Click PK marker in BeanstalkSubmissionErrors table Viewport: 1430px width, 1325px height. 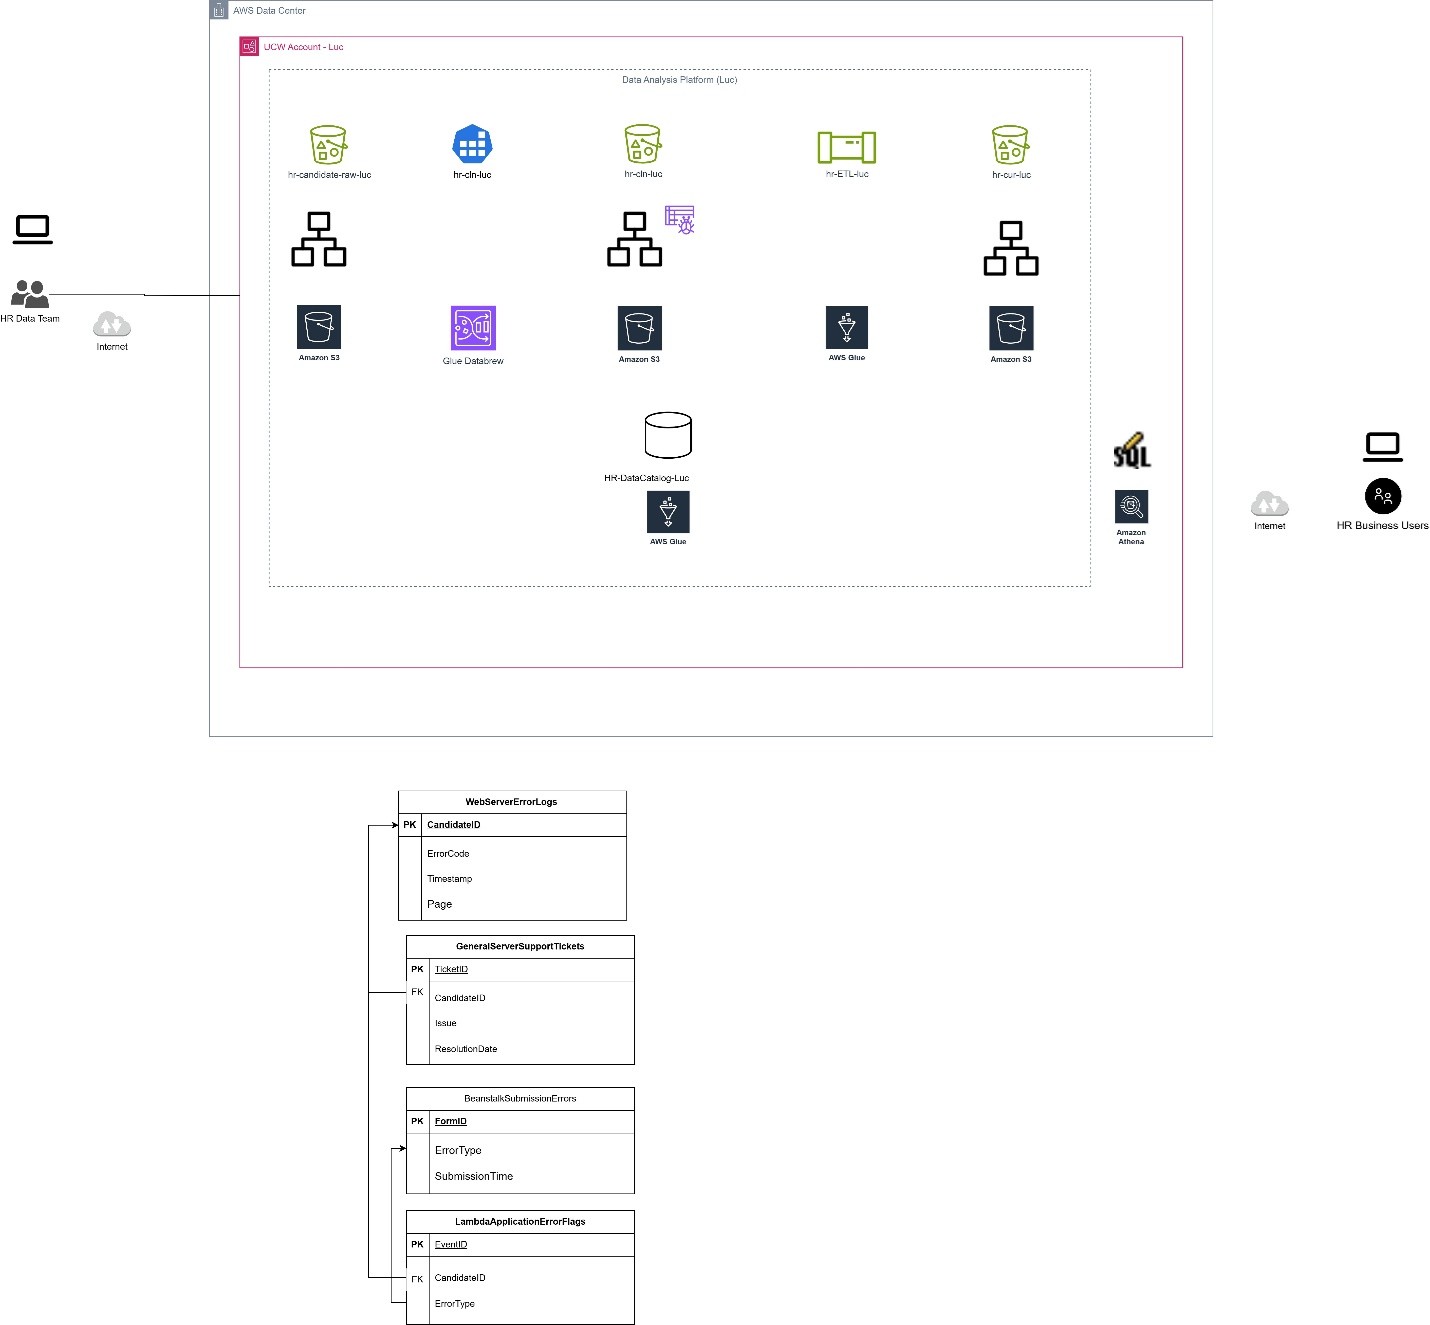(x=417, y=1121)
